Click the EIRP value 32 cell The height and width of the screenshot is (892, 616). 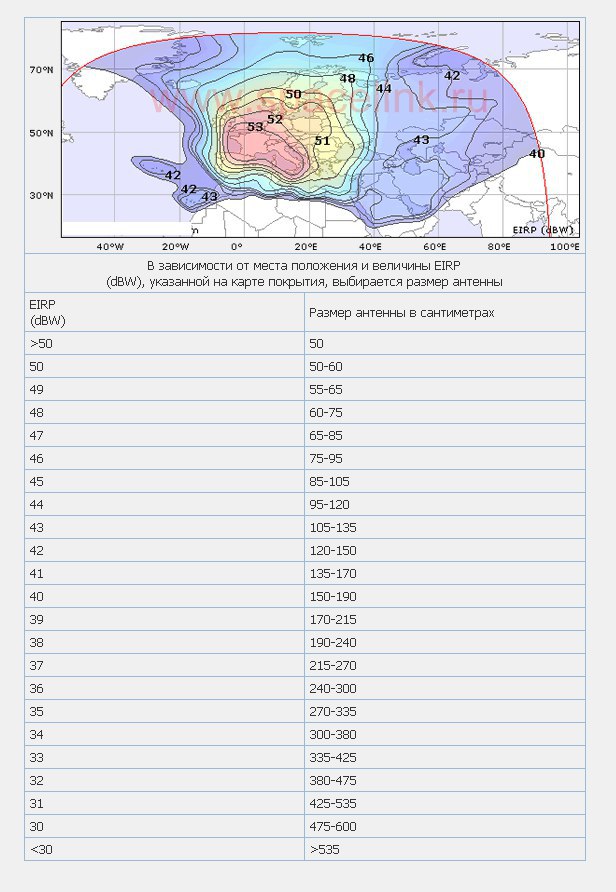(x=164, y=780)
